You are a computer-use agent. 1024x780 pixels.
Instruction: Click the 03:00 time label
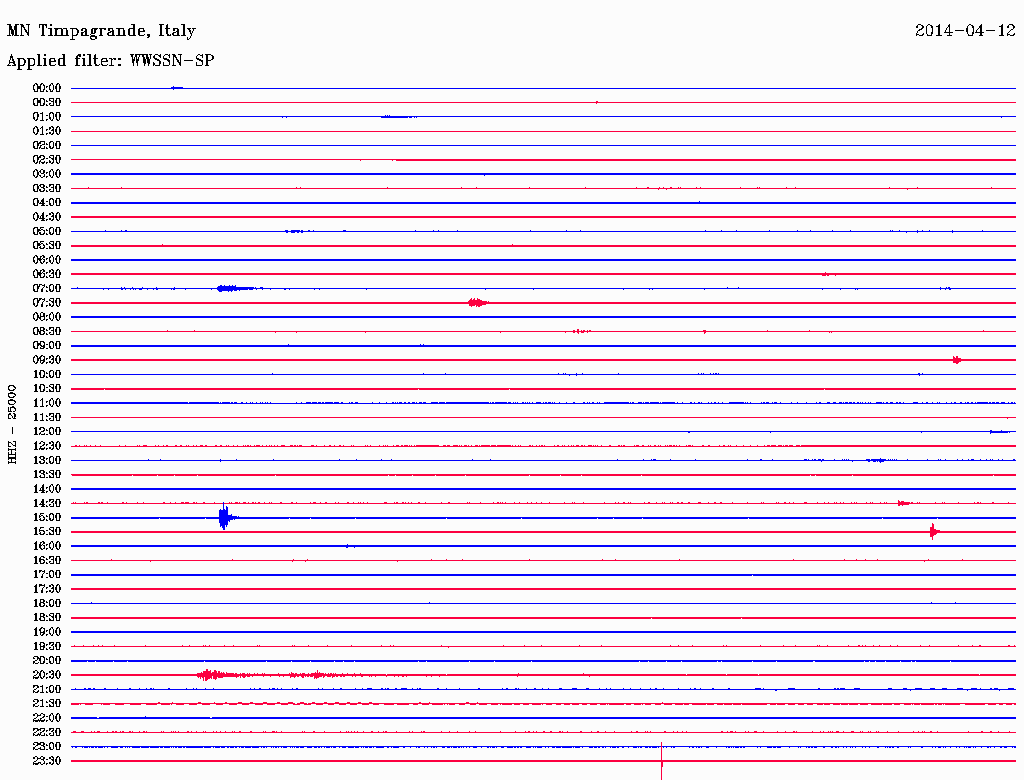[x=47, y=174]
